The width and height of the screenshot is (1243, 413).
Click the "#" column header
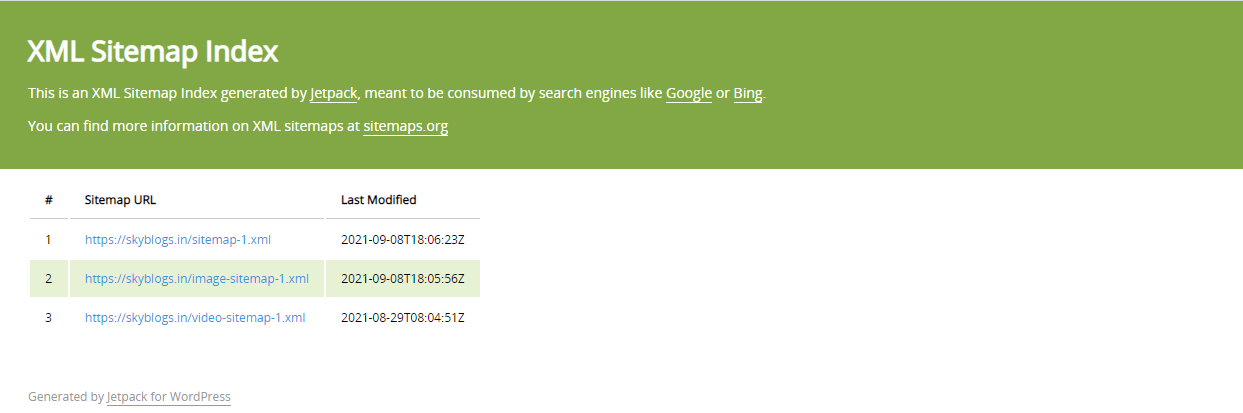tap(49, 200)
